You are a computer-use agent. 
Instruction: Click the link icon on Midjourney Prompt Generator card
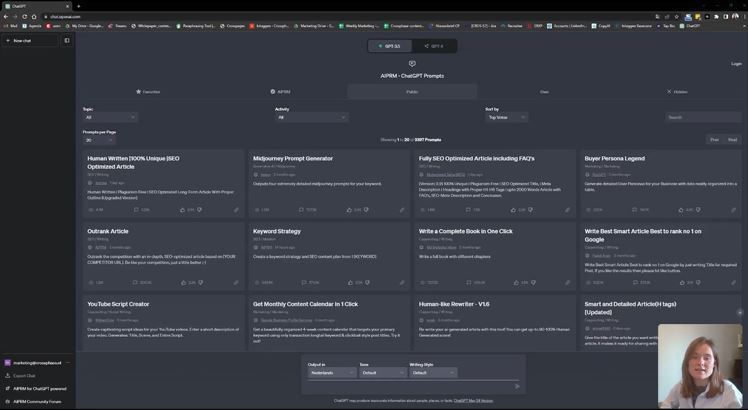tap(402, 210)
